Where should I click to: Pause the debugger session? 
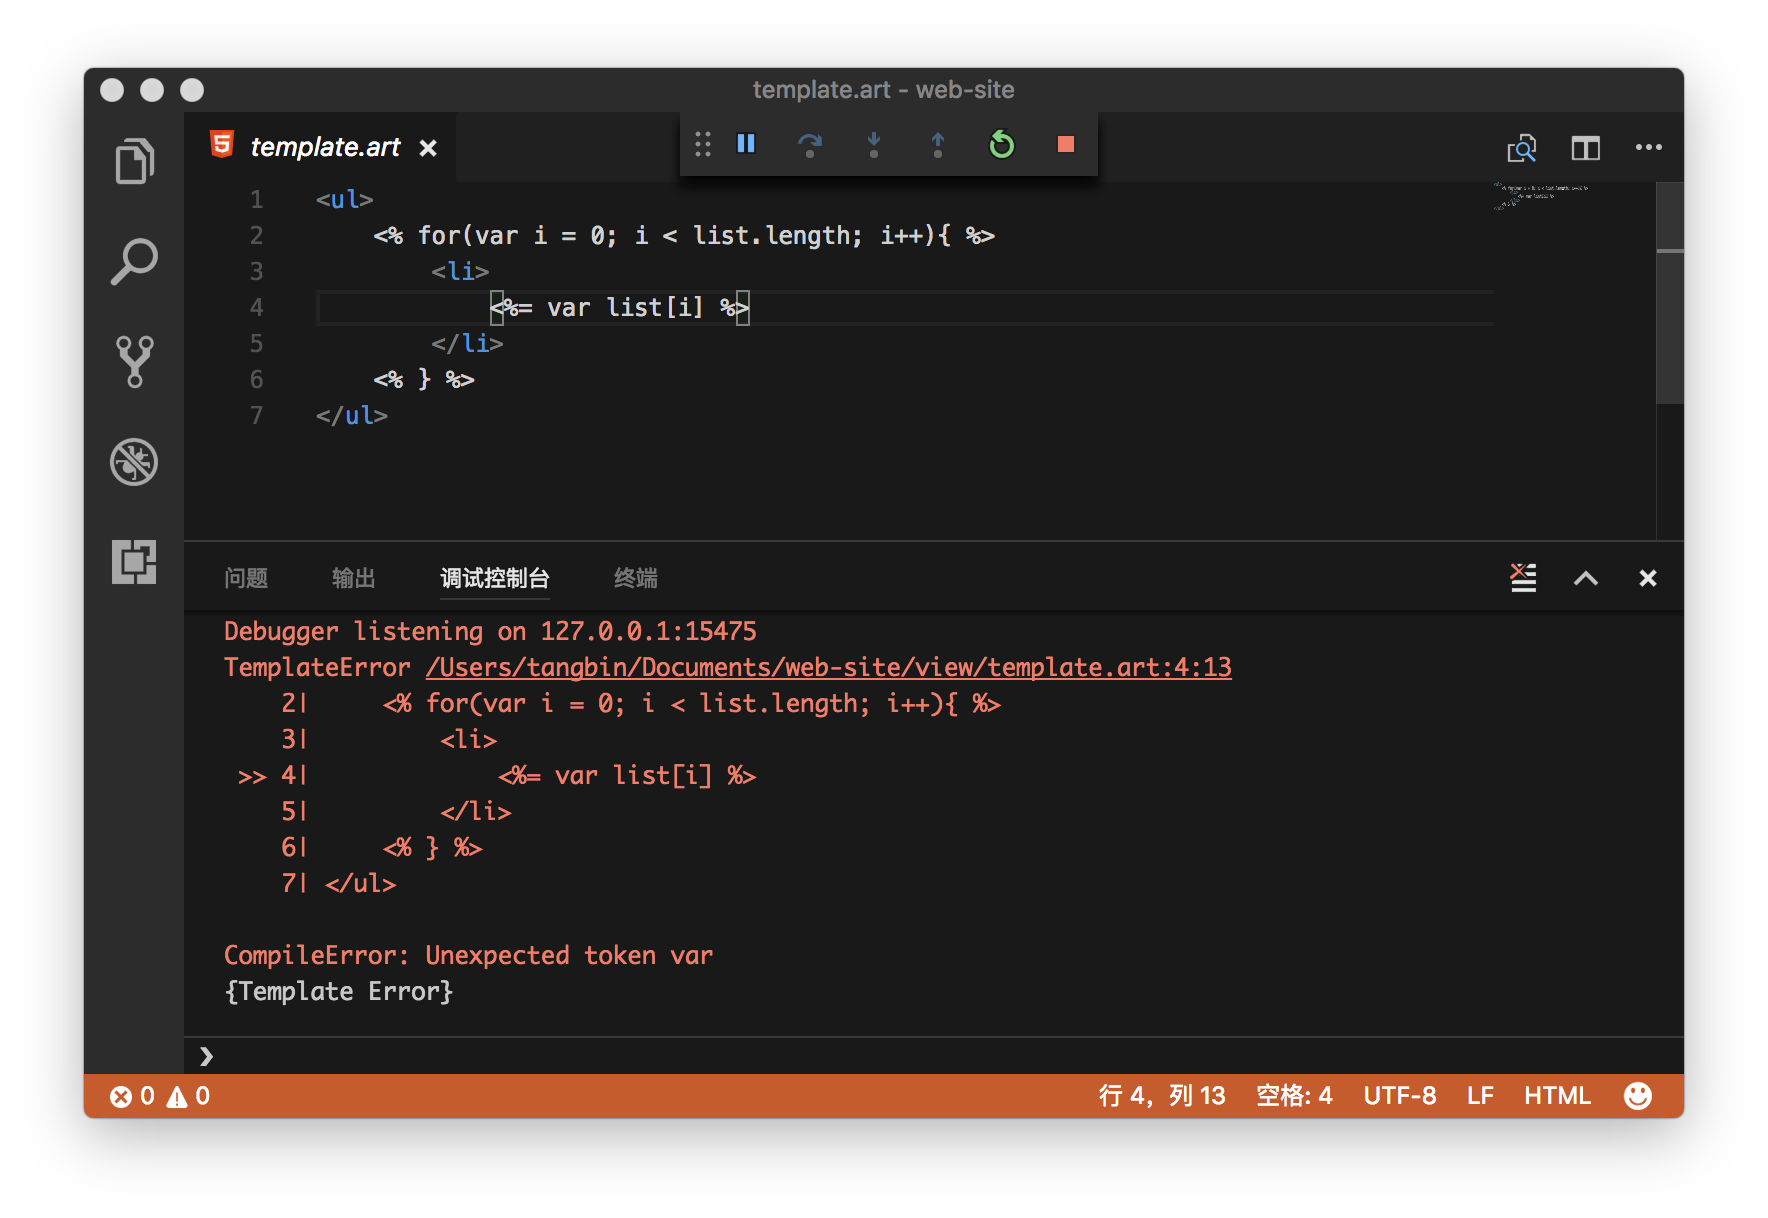coord(746,144)
